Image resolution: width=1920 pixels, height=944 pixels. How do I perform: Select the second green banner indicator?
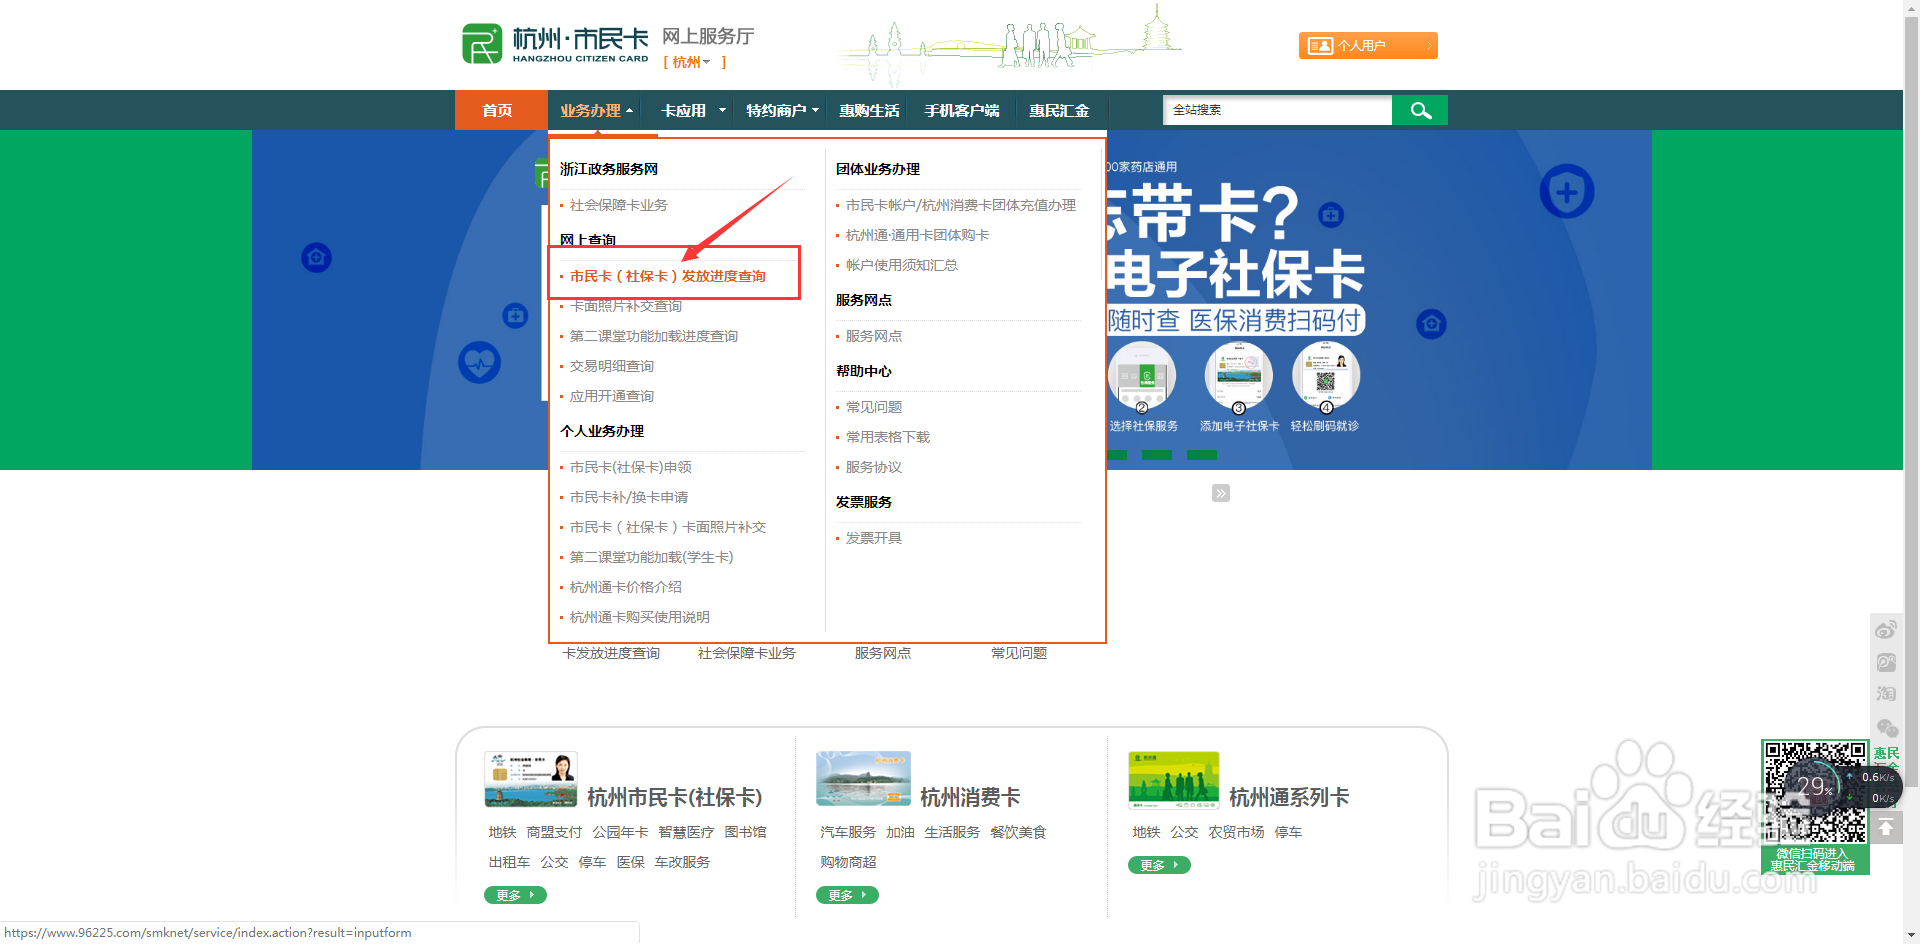click(1157, 455)
